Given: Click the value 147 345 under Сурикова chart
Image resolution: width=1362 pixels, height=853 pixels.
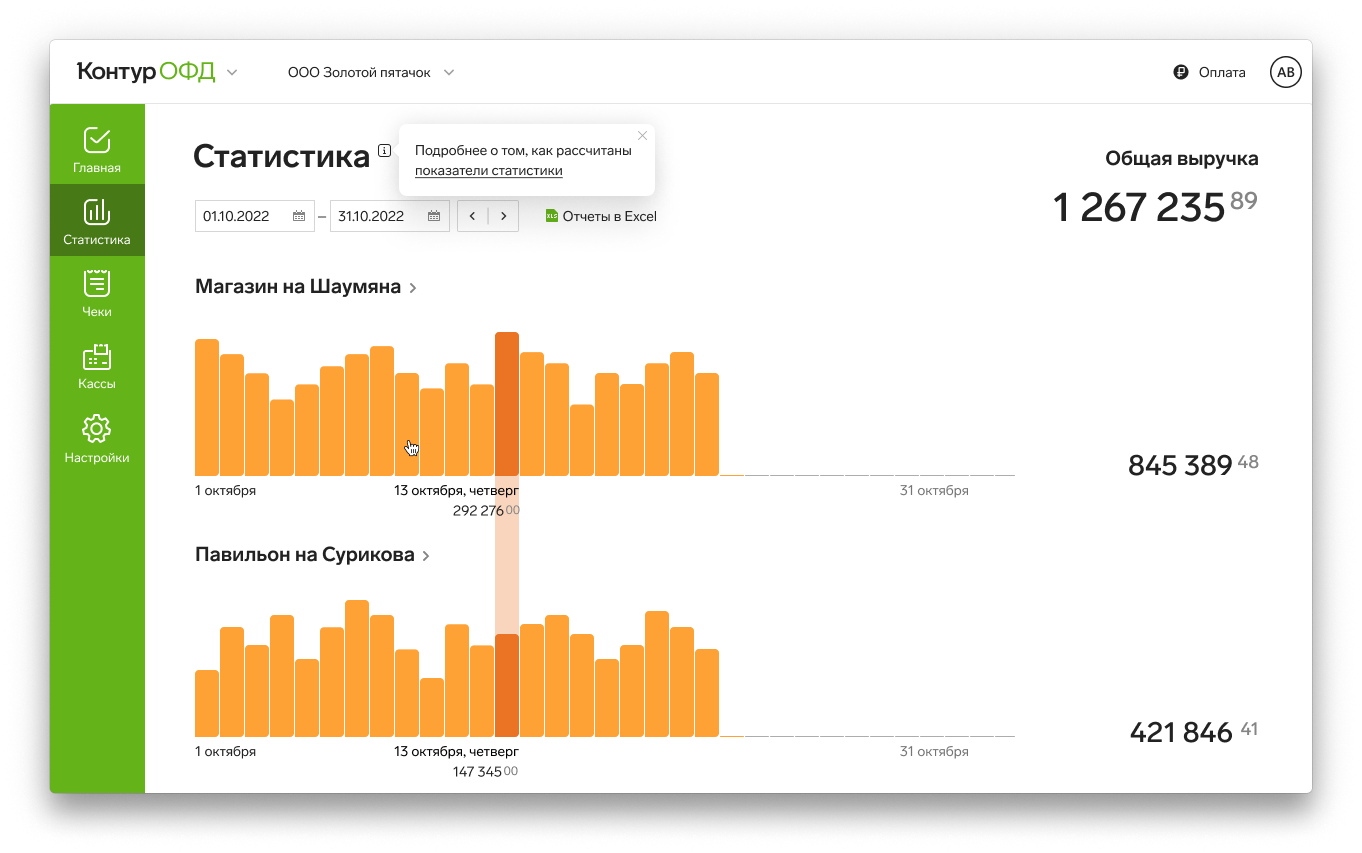Looking at the screenshot, I should coord(485,772).
